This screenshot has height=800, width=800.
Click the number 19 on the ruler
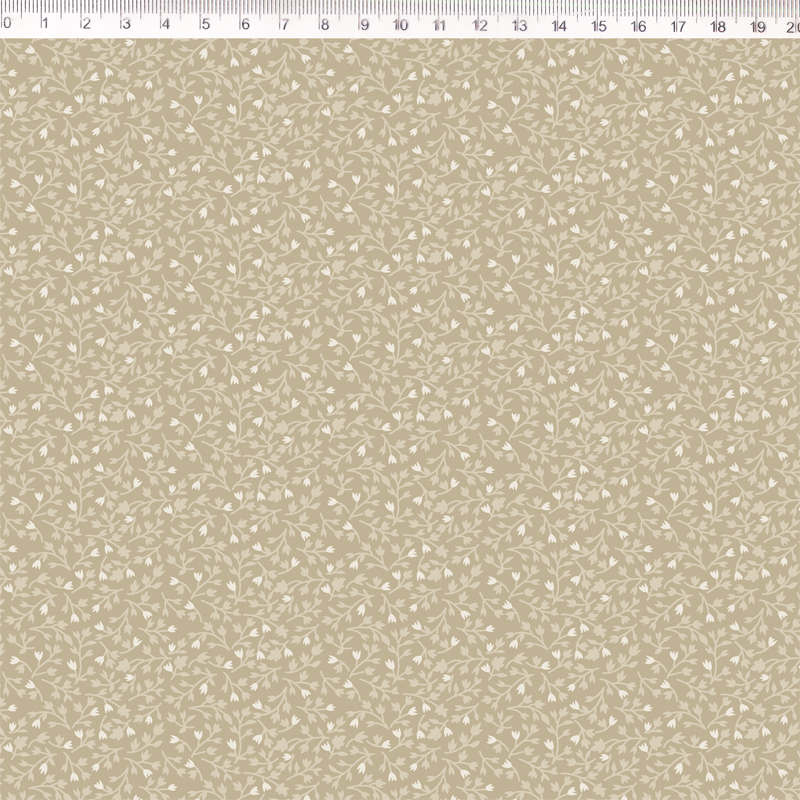(x=757, y=25)
